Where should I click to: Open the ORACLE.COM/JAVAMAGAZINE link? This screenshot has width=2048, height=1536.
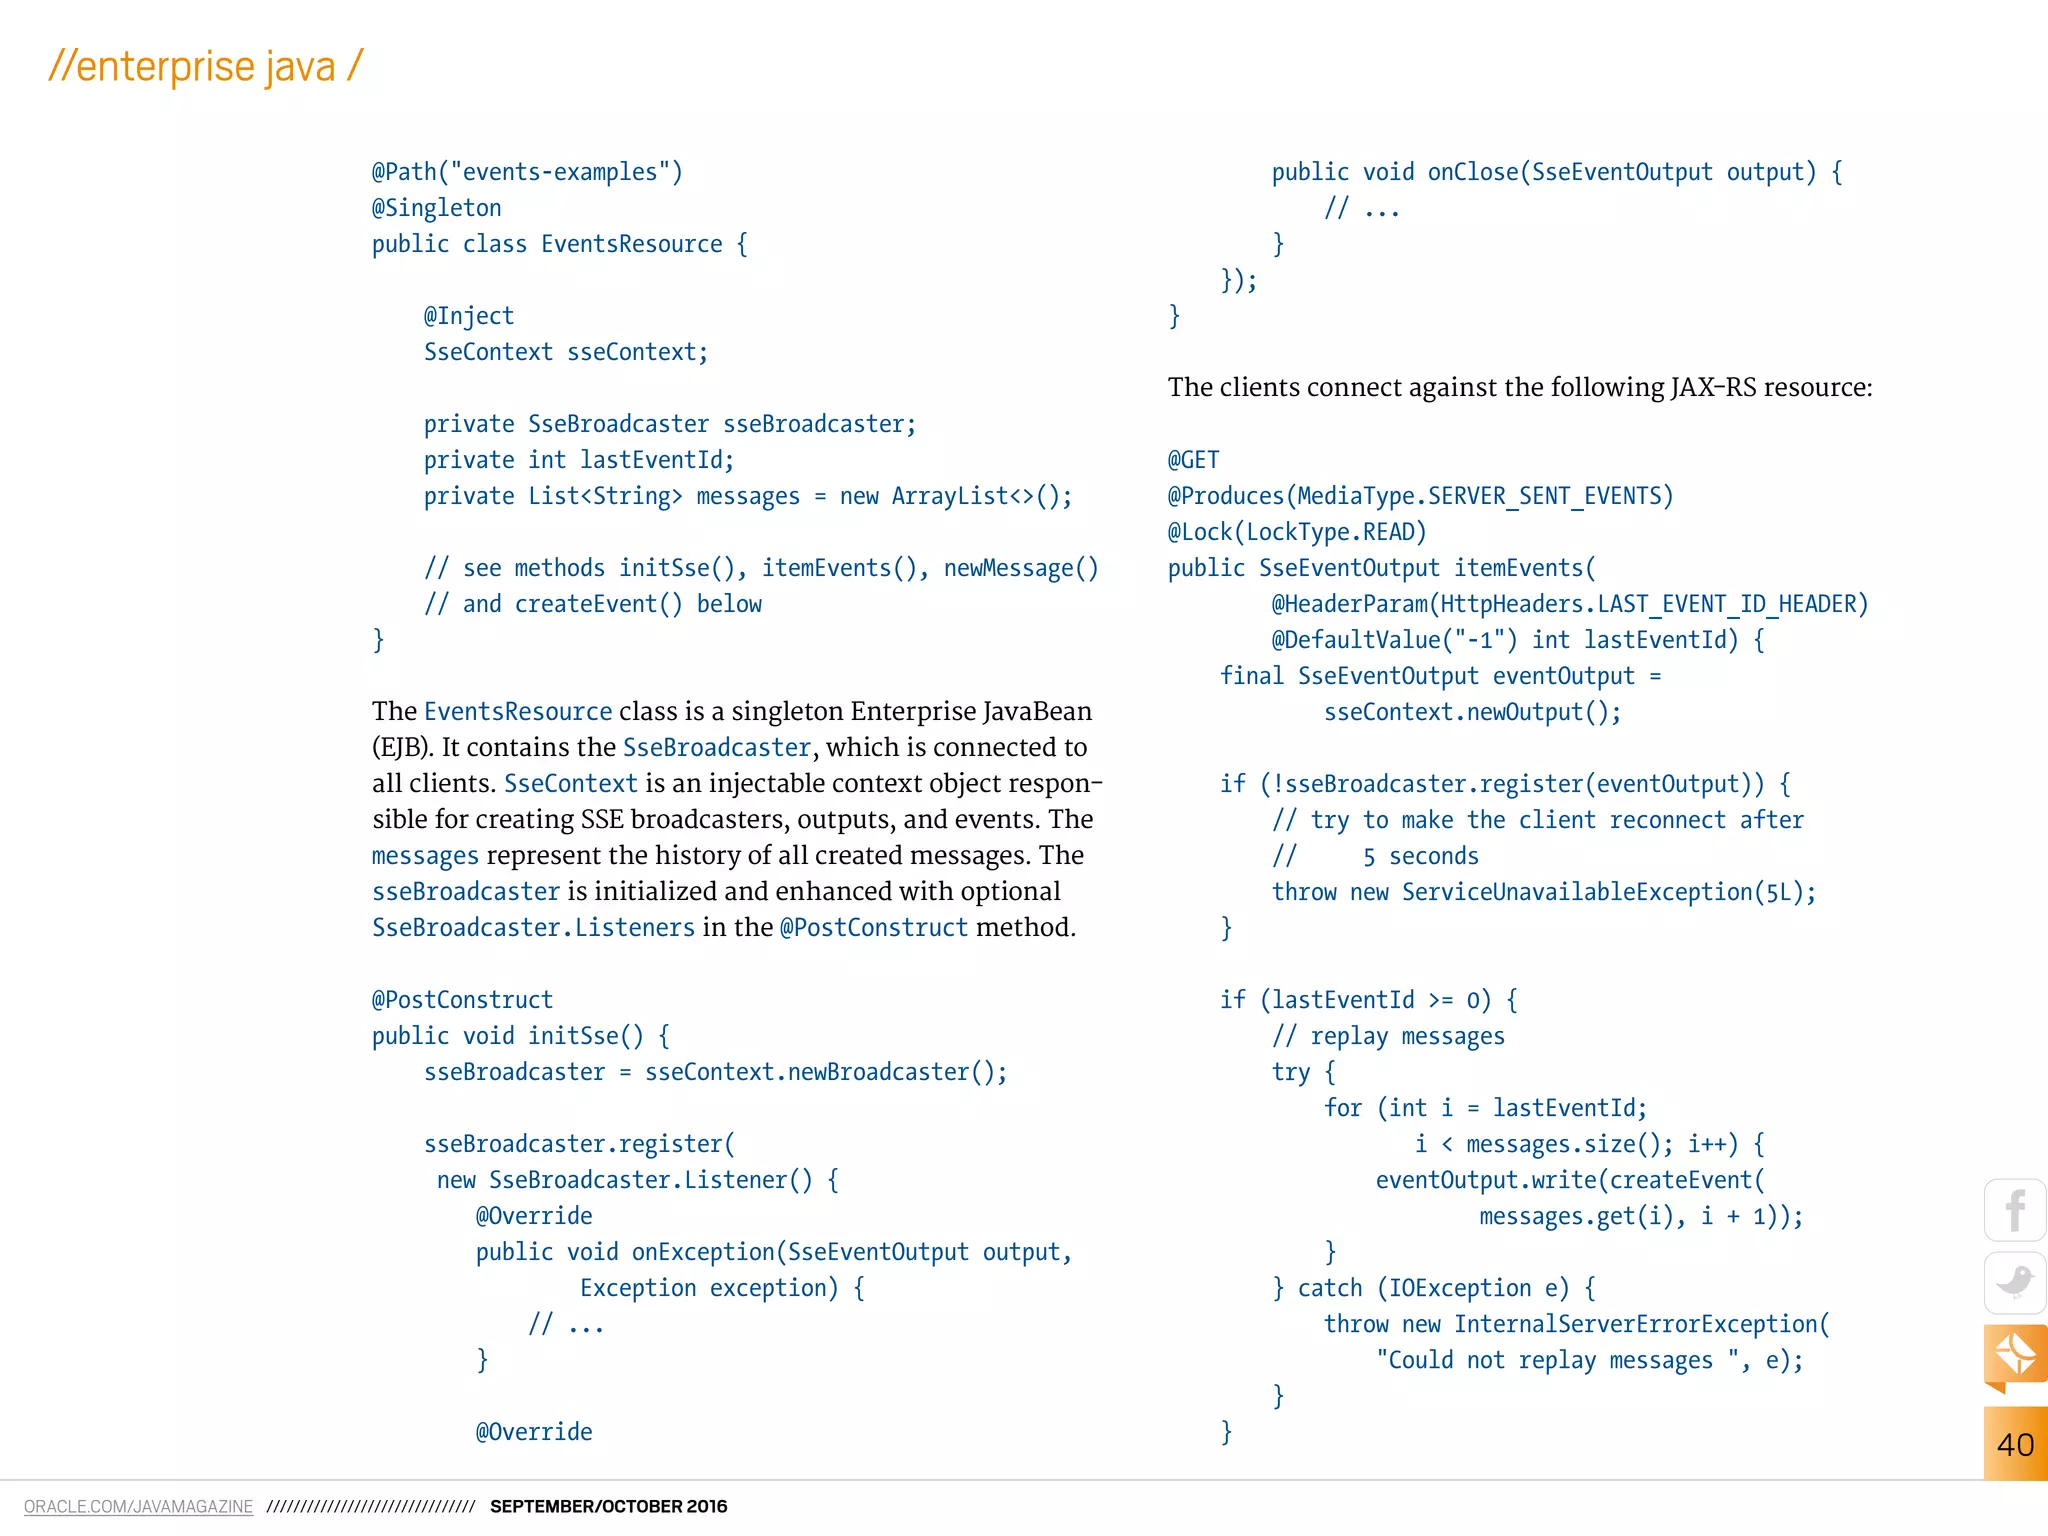tap(138, 1506)
